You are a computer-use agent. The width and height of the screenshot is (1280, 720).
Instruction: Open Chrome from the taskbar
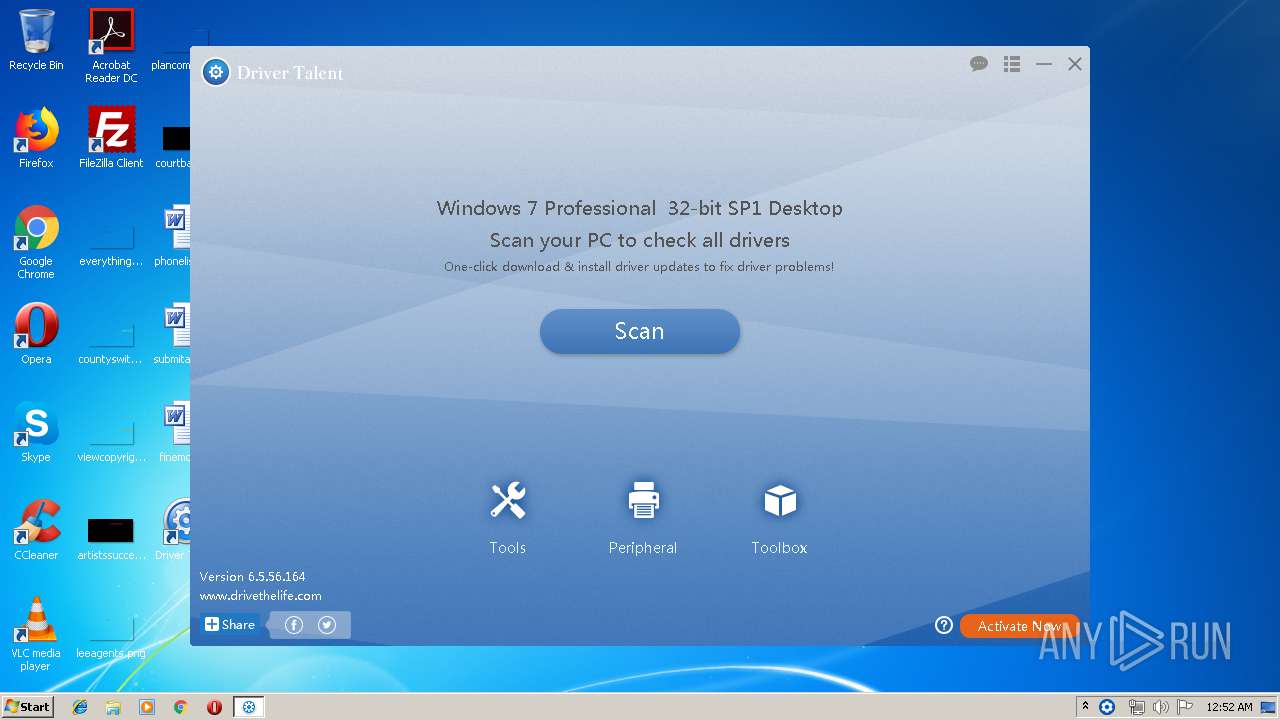(181, 707)
